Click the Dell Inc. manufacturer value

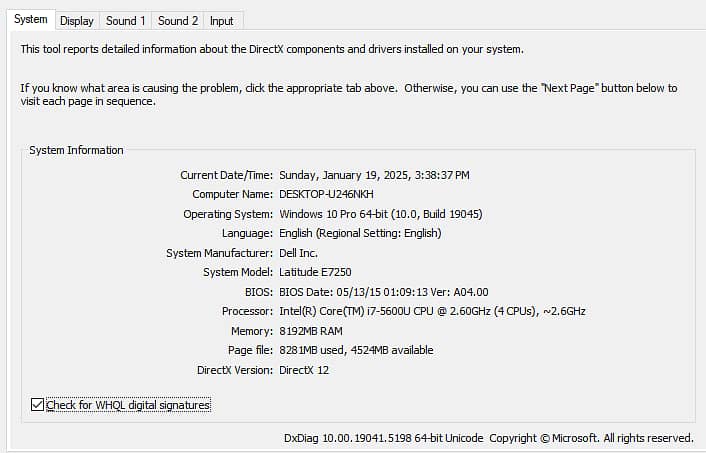pyautogui.click(x=300, y=253)
